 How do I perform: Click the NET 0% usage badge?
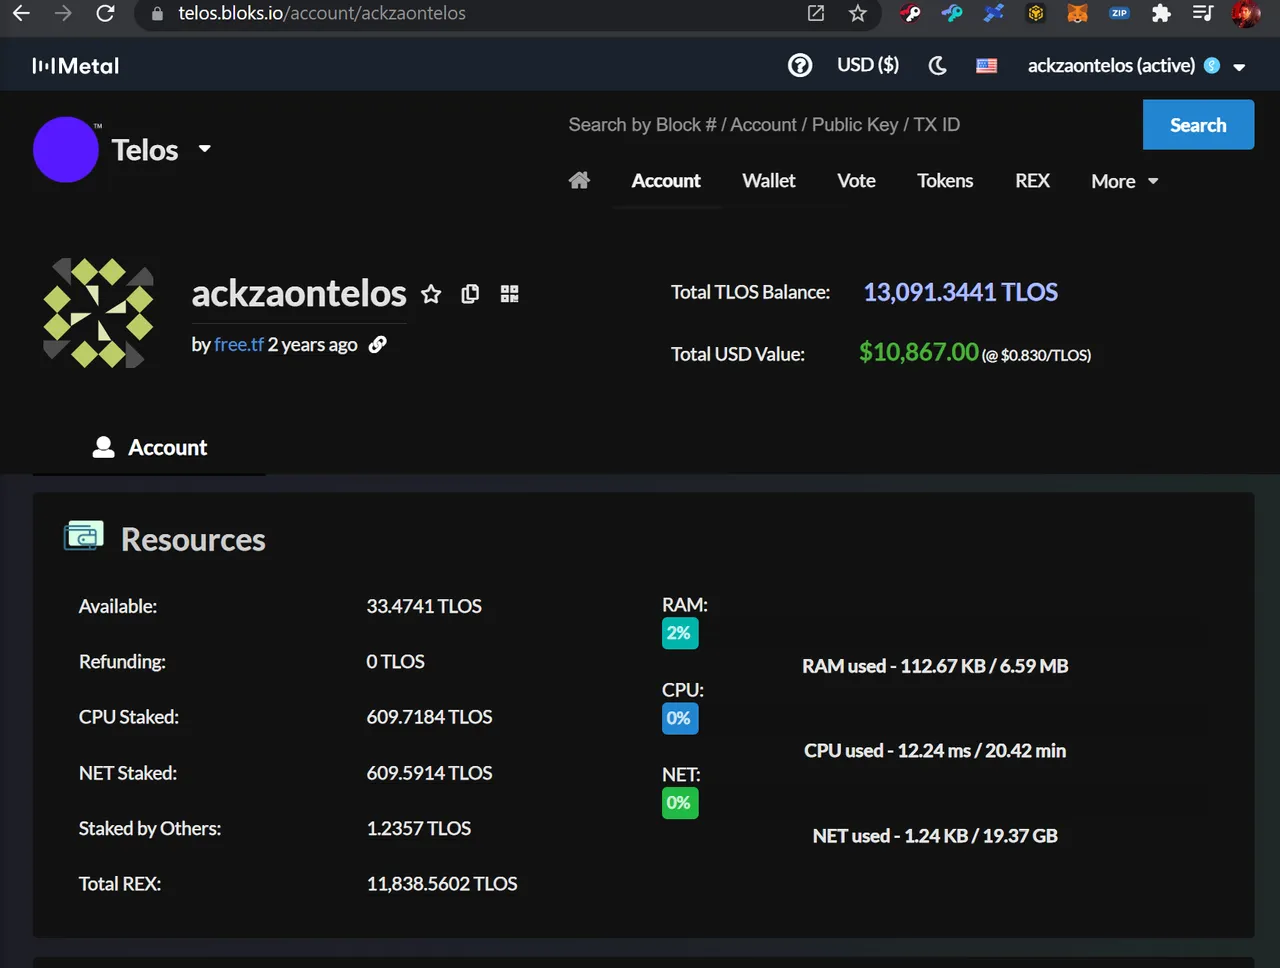[680, 803]
